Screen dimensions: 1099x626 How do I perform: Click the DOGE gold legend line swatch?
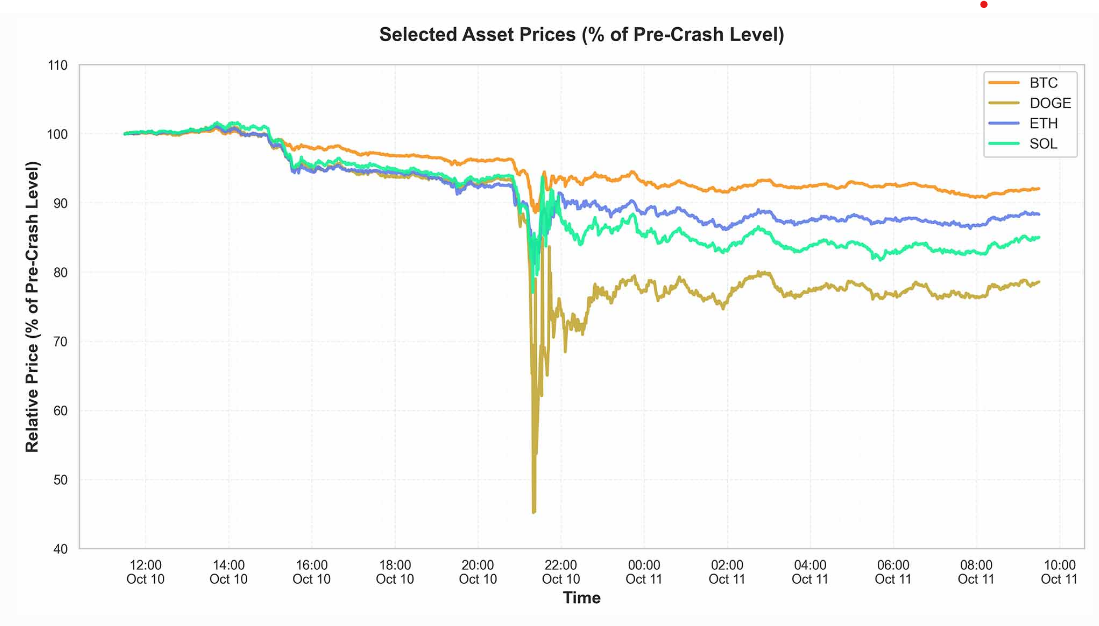tap(1003, 104)
